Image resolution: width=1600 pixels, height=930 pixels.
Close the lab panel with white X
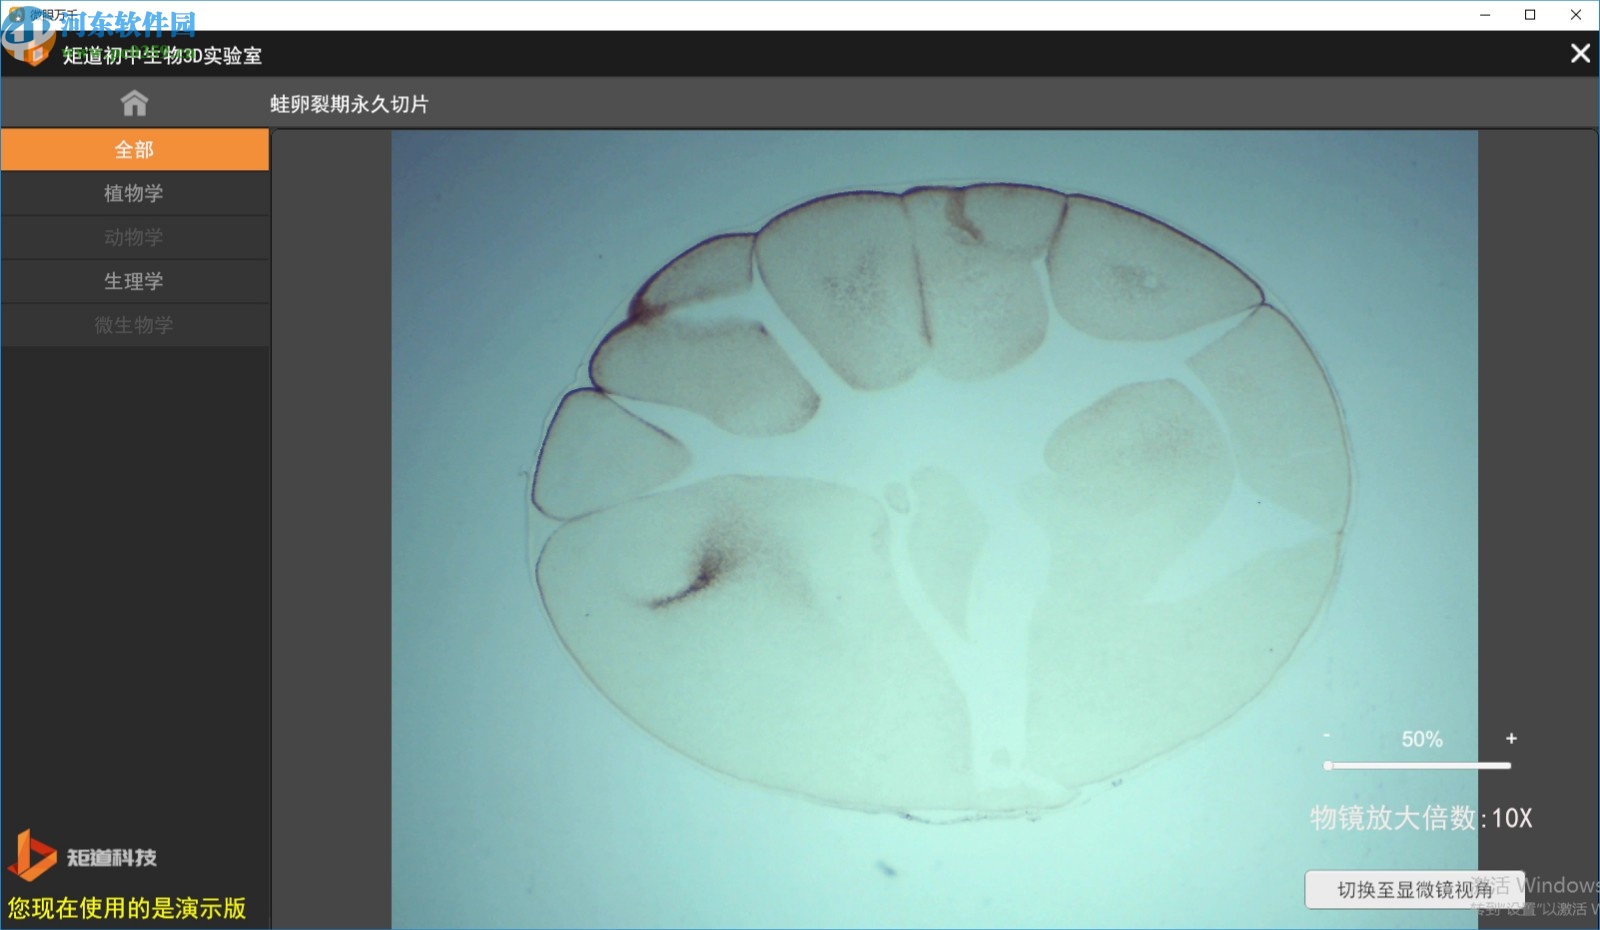click(x=1580, y=53)
